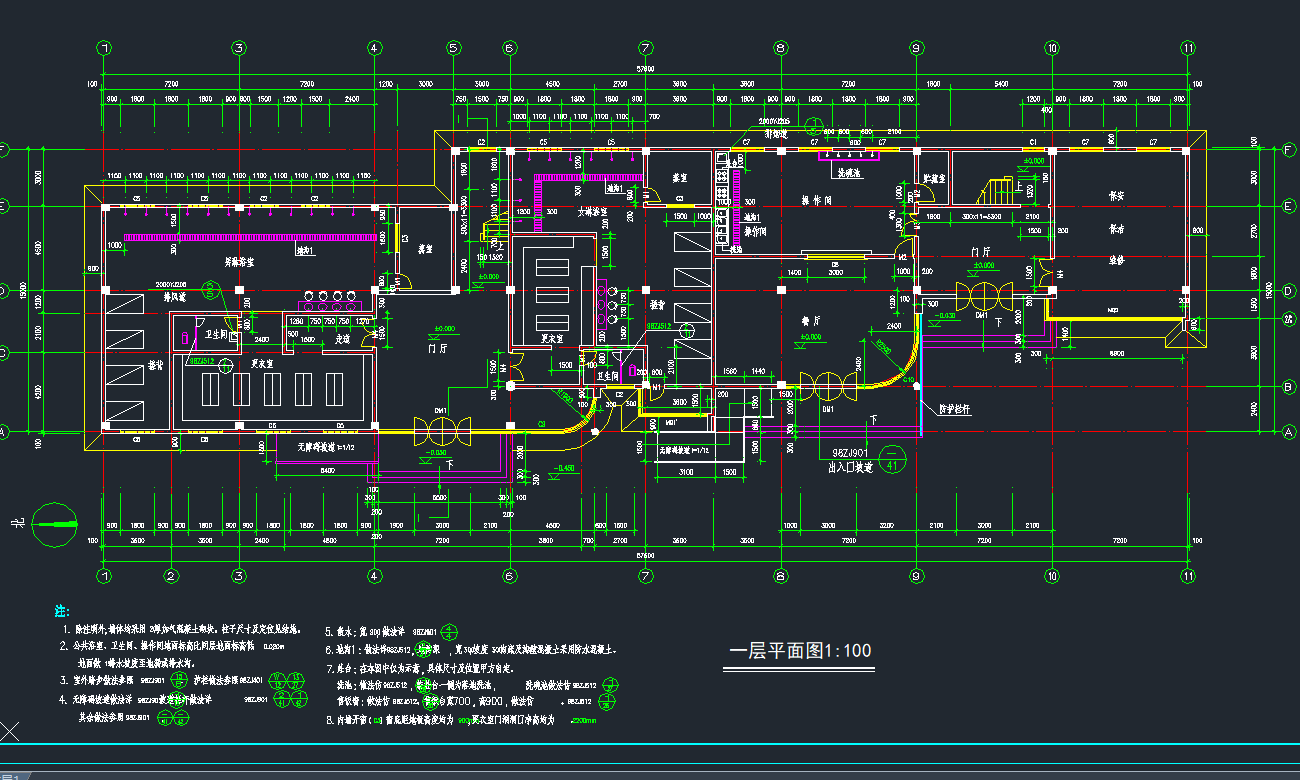This screenshot has height=780, width=1300.
Task: Pick axis bubble 11 in top row
Action: (x=1187, y=48)
